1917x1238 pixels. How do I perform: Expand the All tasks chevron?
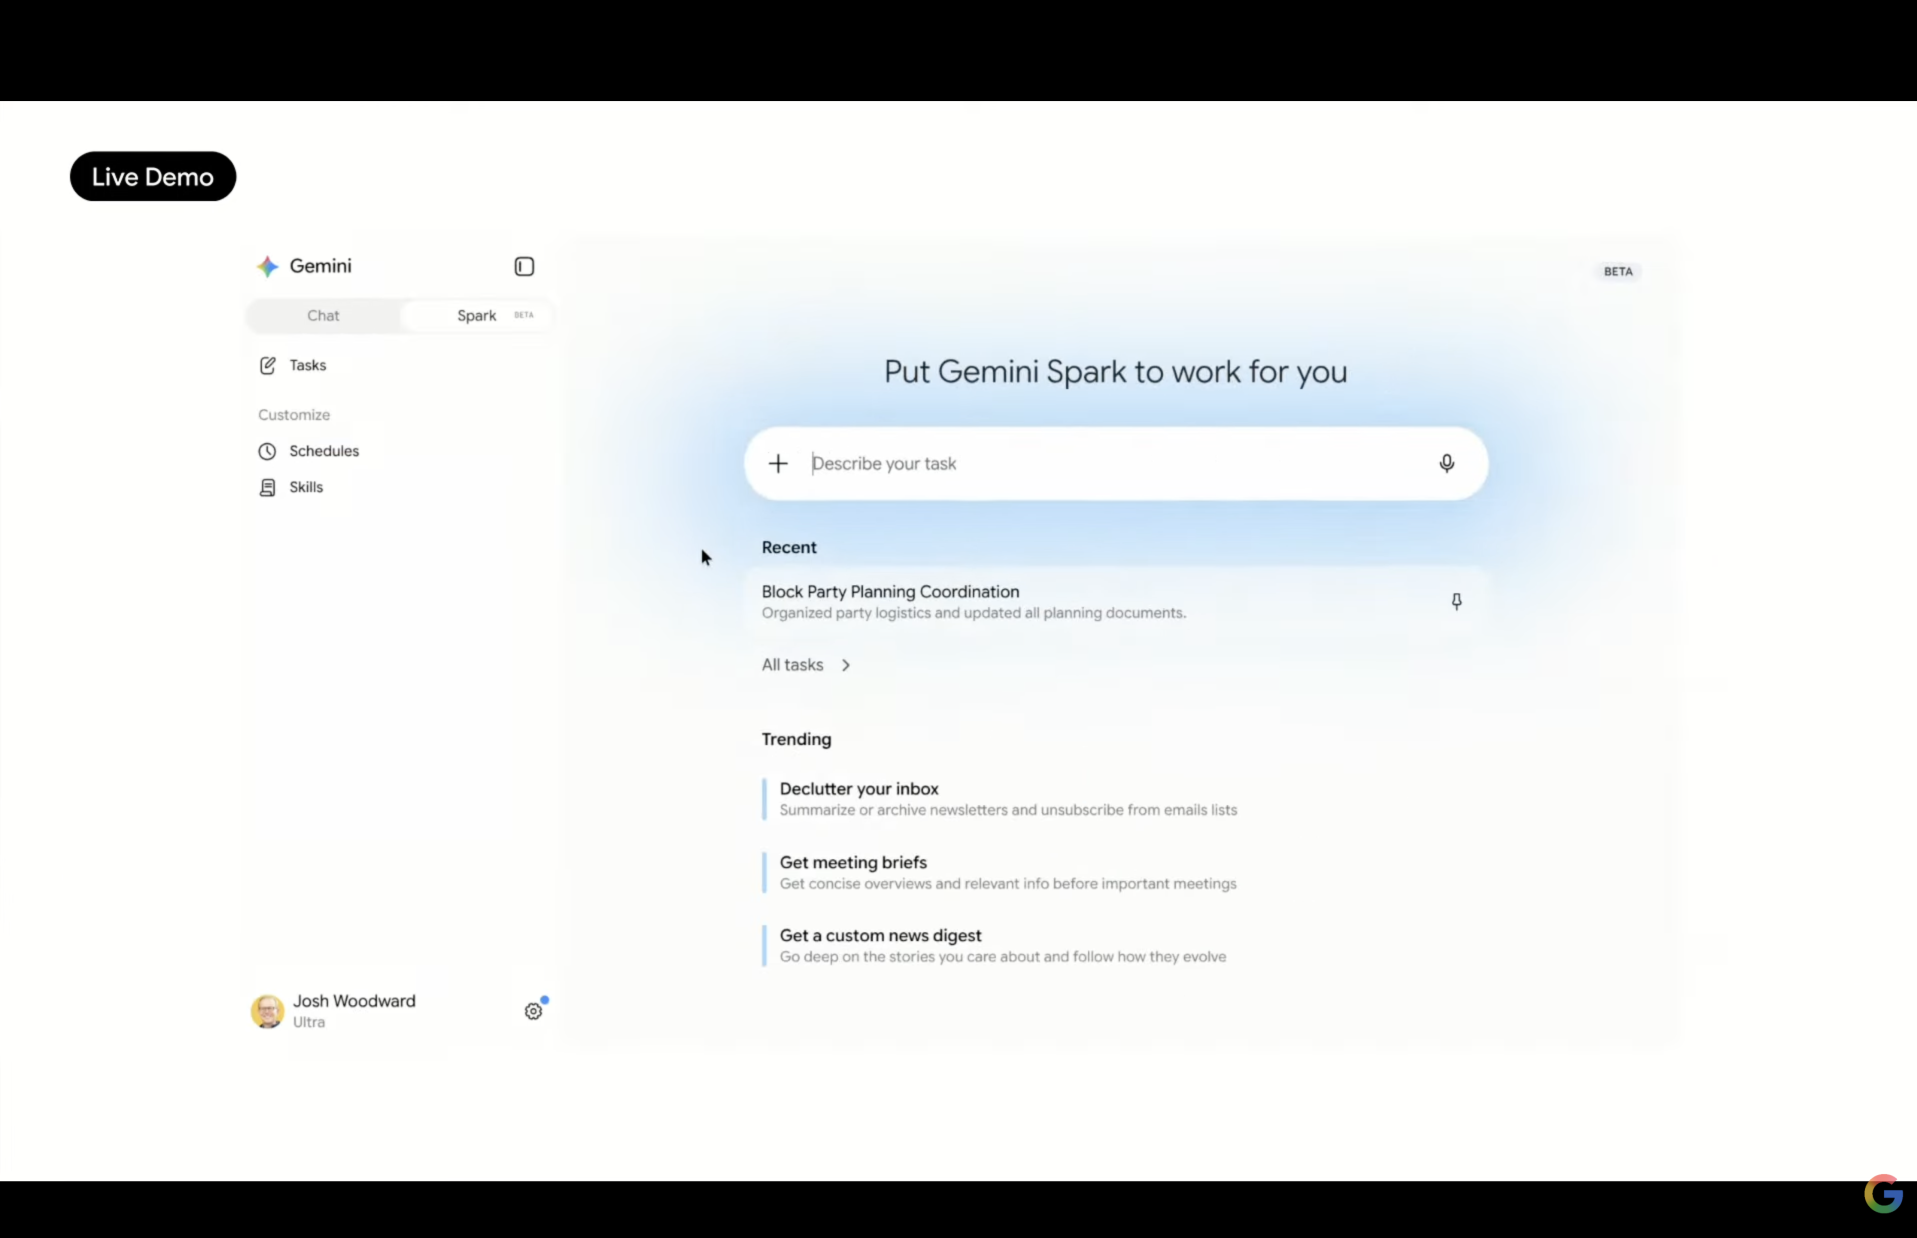coord(846,665)
